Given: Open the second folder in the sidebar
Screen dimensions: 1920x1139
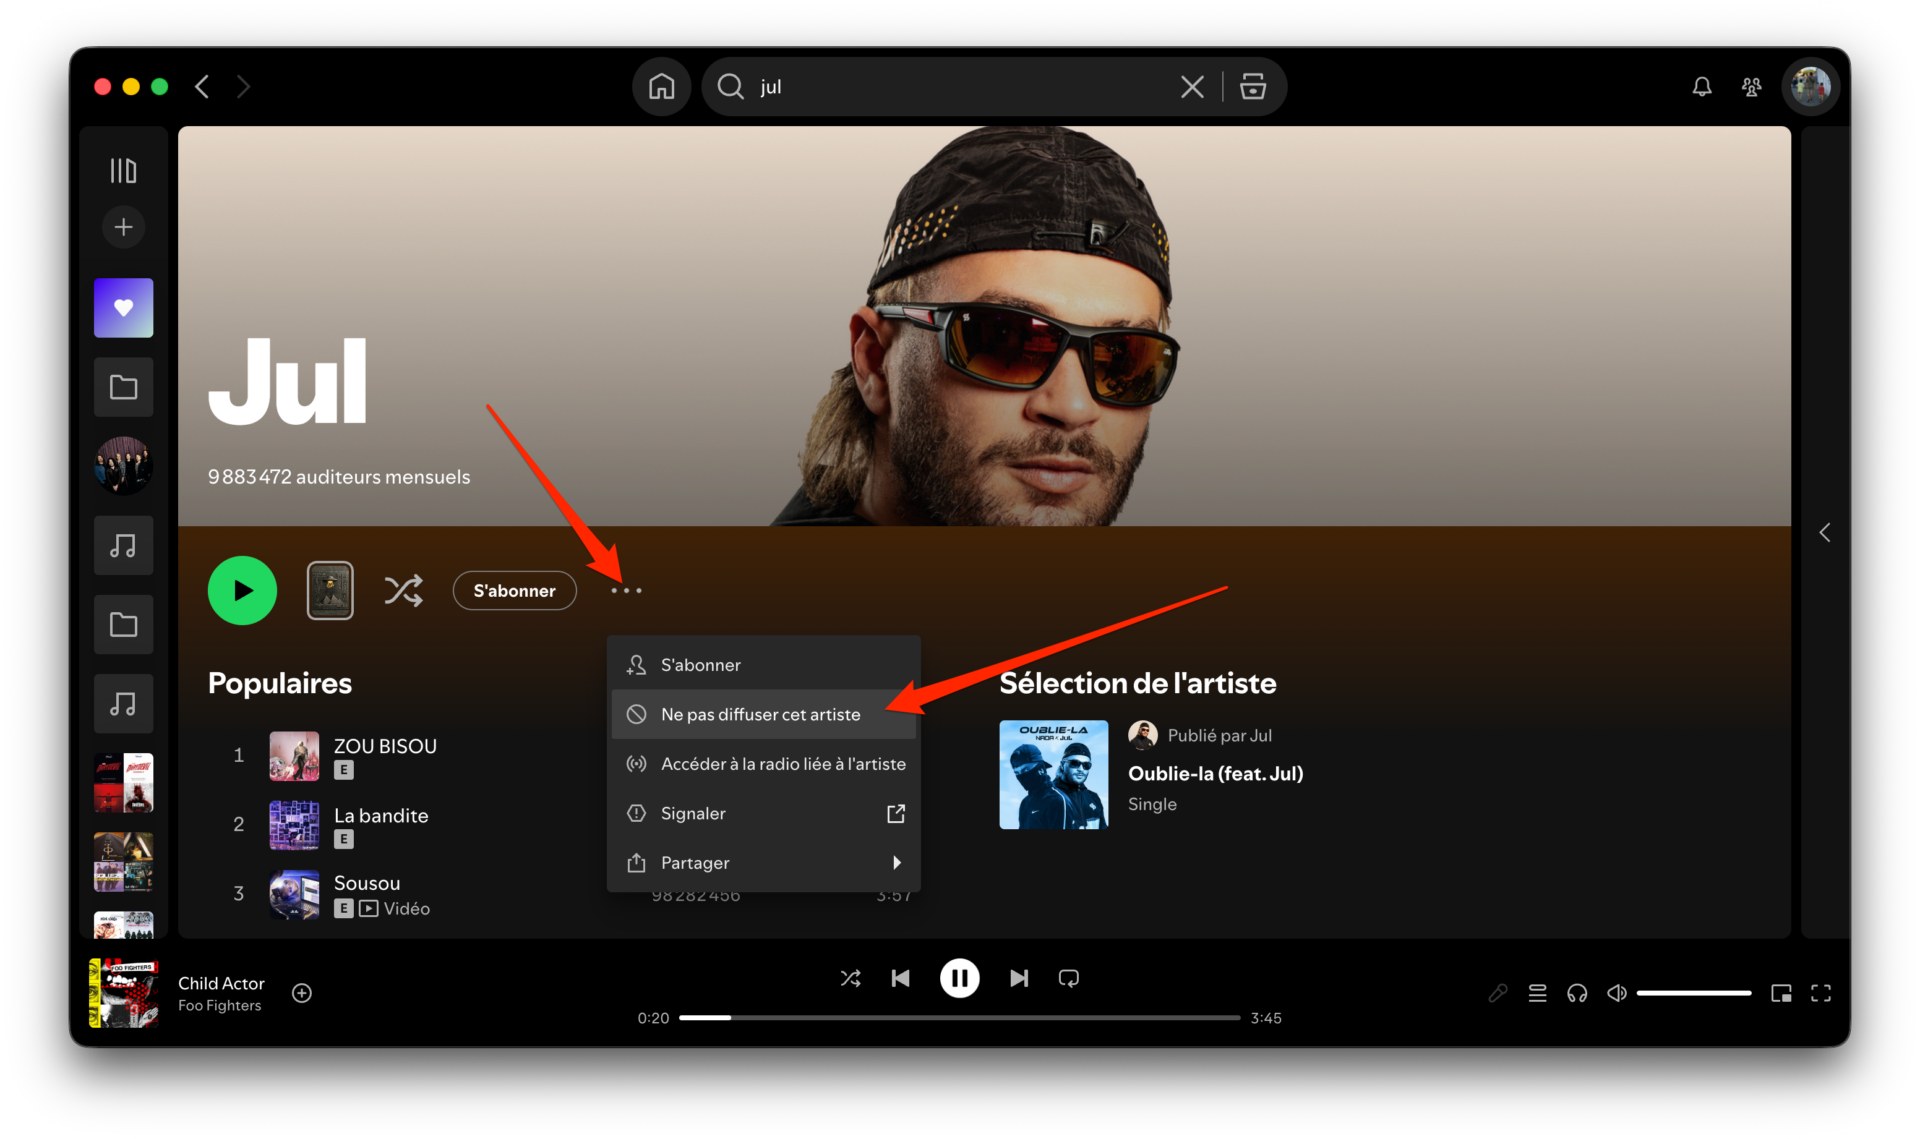Looking at the screenshot, I should [123, 625].
